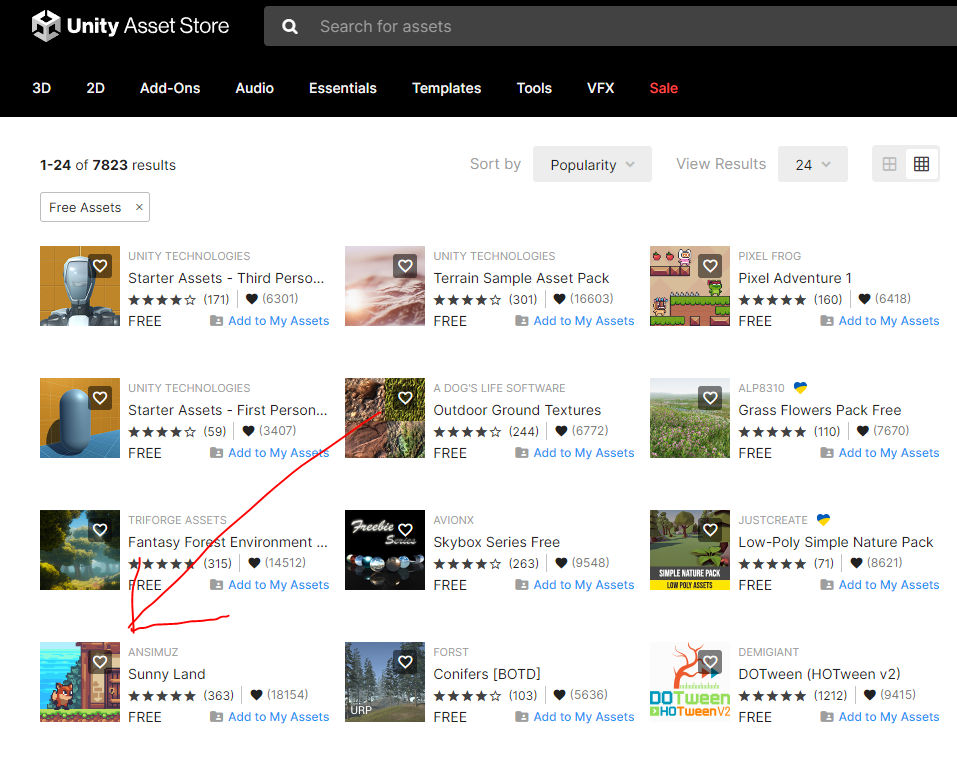957x758 pixels.
Task: Click folder icon beside Pixel Adventure 1 Add to My Assets
Action: pos(827,320)
